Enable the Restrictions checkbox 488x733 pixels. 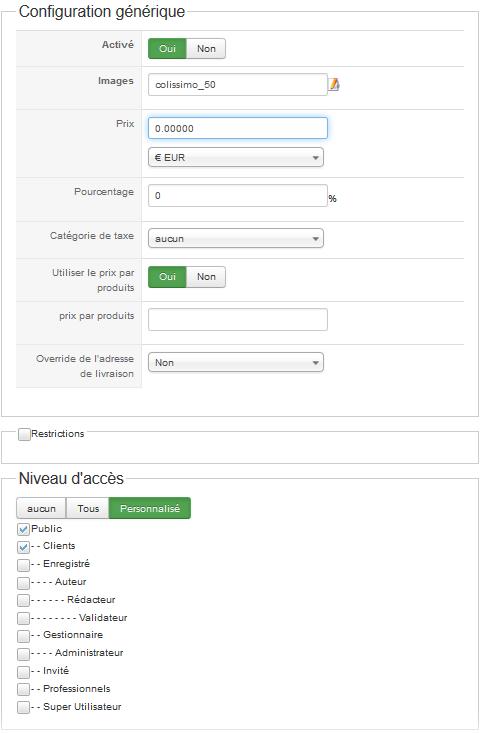pos(24,434)
